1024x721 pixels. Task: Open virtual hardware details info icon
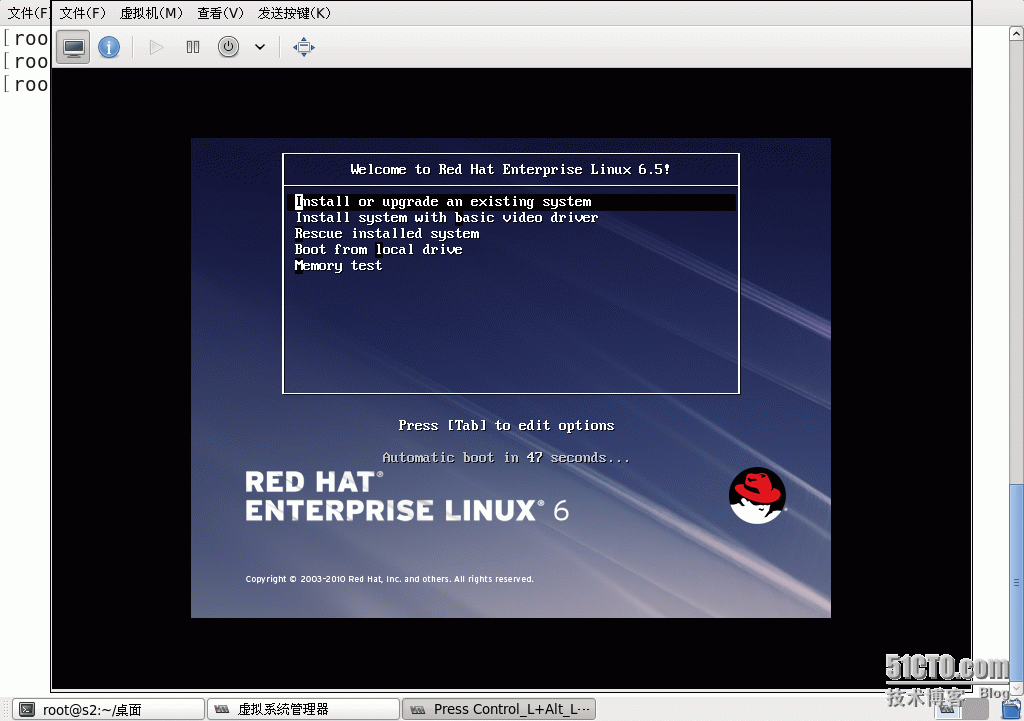coord(109,47)
